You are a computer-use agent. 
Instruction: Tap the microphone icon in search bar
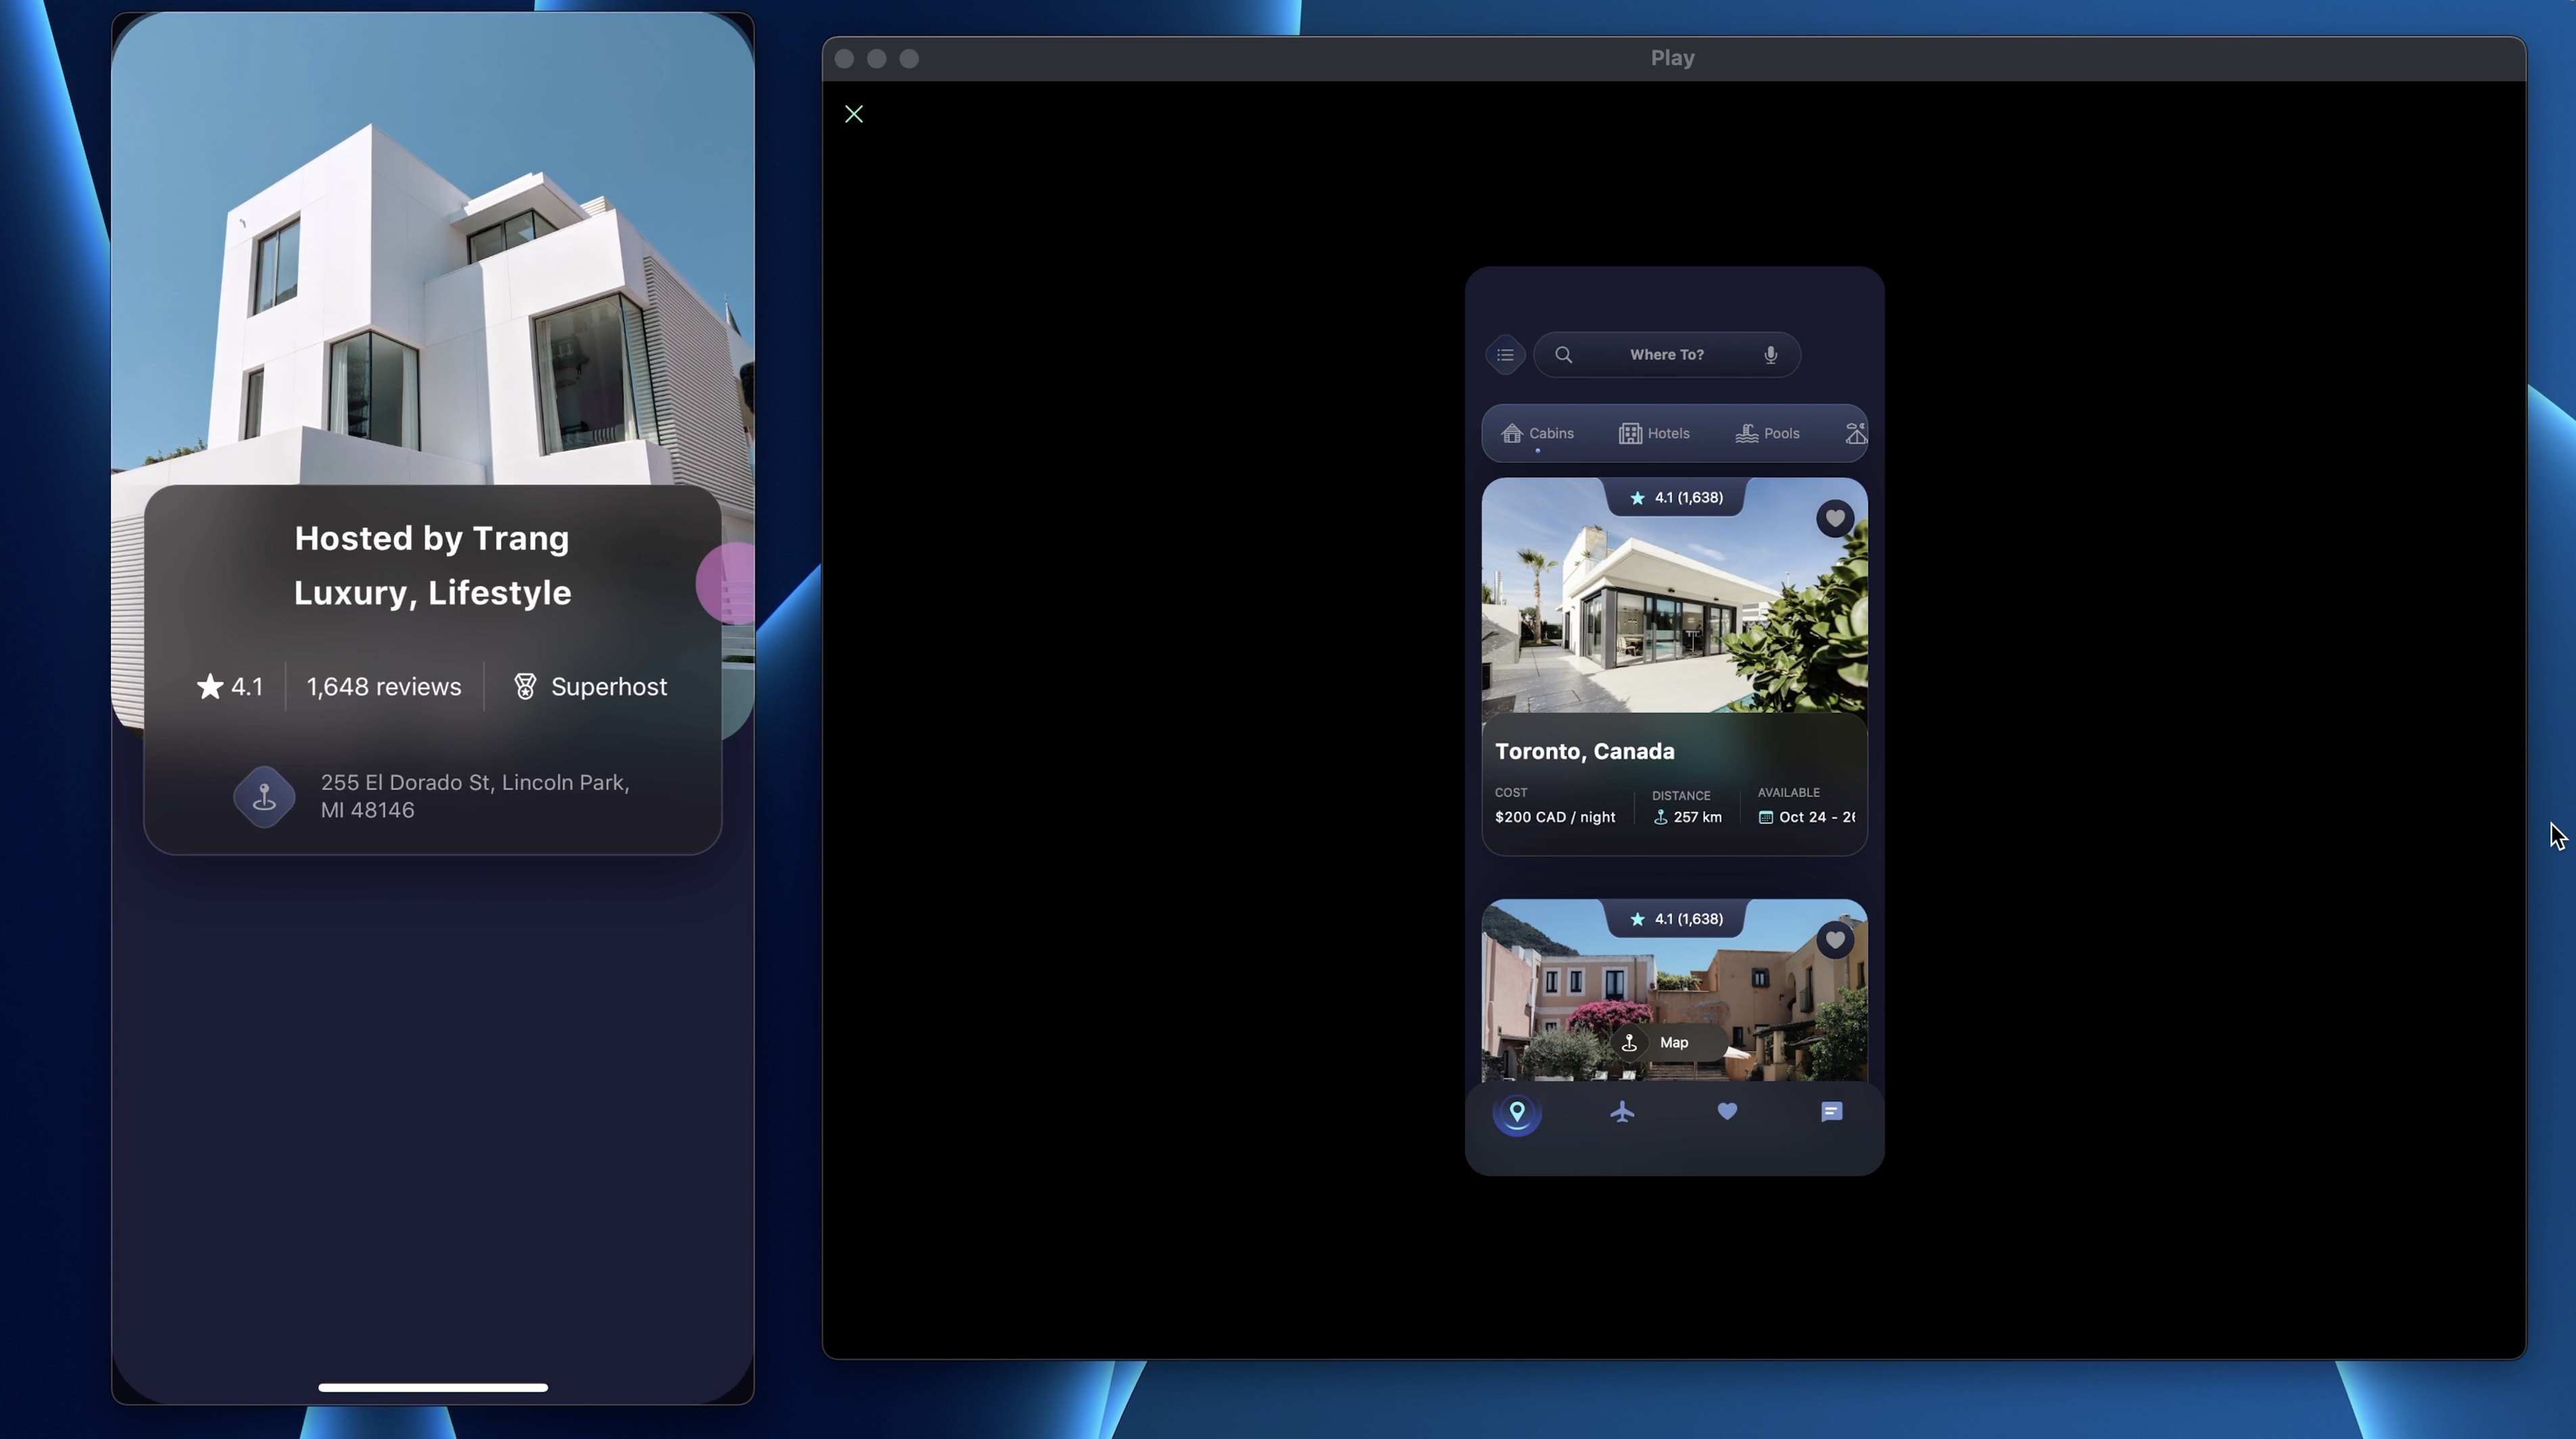(1770, 355)
